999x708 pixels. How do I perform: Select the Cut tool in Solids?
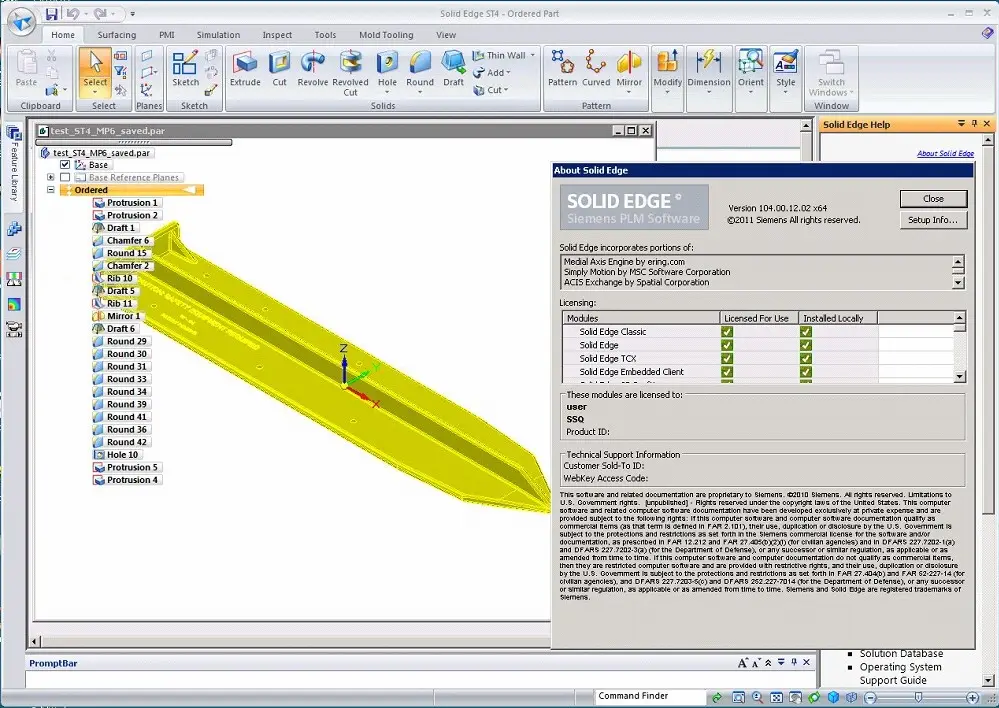[280, 69]
